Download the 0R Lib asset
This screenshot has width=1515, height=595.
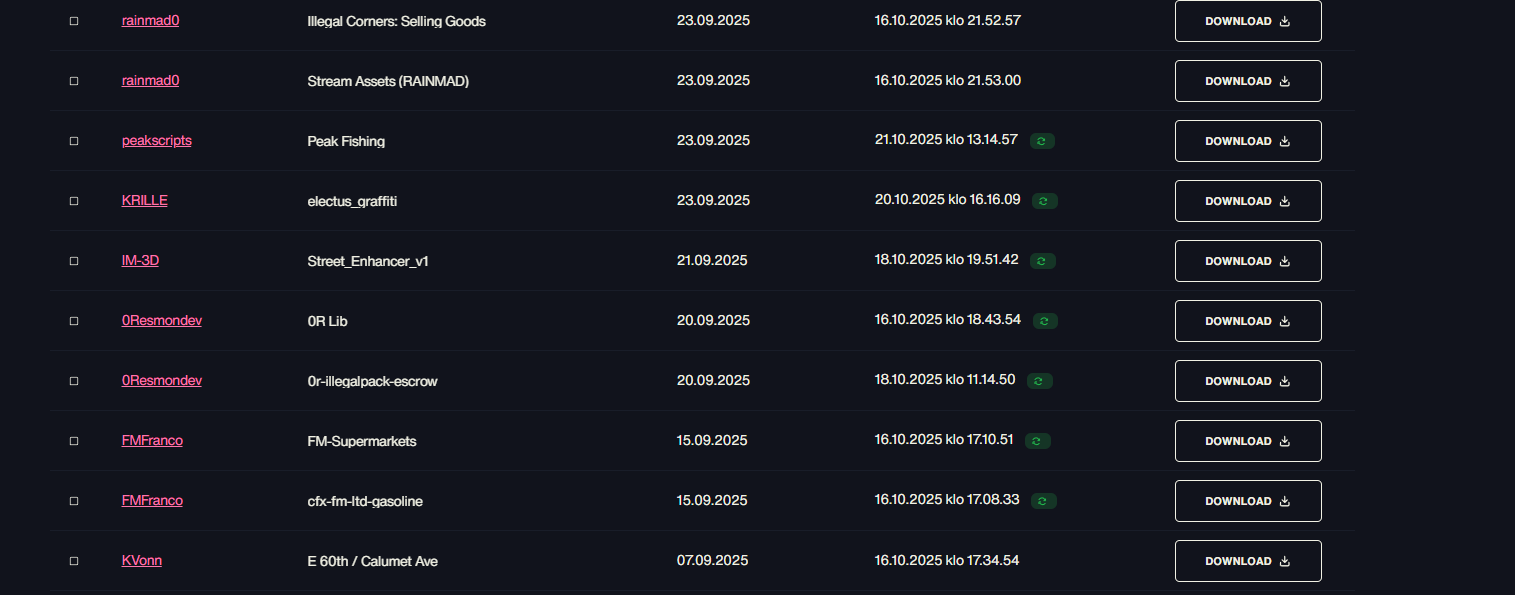pyautogui.click(x=1248, y=321)
